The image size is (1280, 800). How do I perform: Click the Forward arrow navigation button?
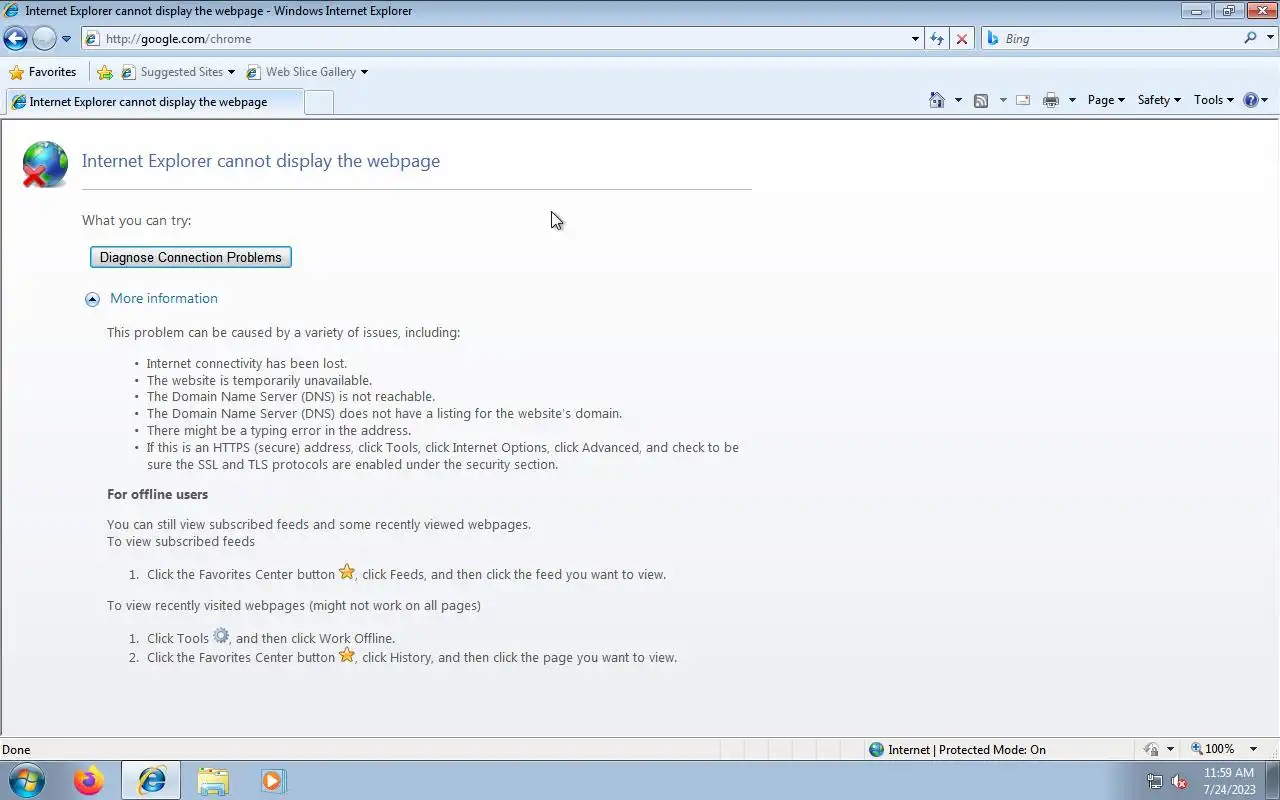click(44, 39)
